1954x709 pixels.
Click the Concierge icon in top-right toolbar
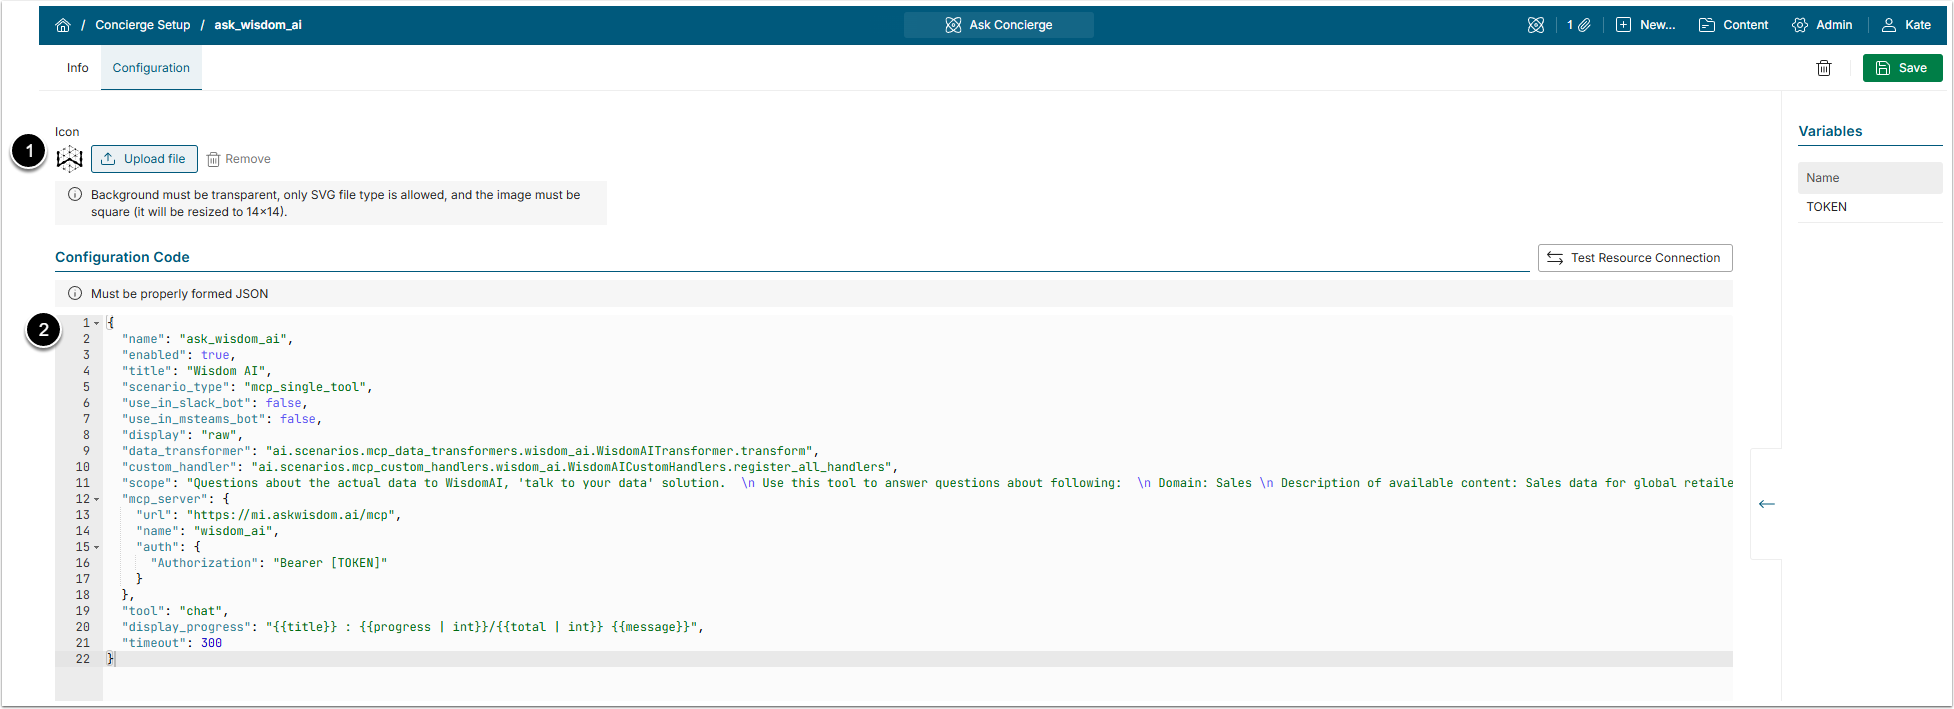[1536, 25]
